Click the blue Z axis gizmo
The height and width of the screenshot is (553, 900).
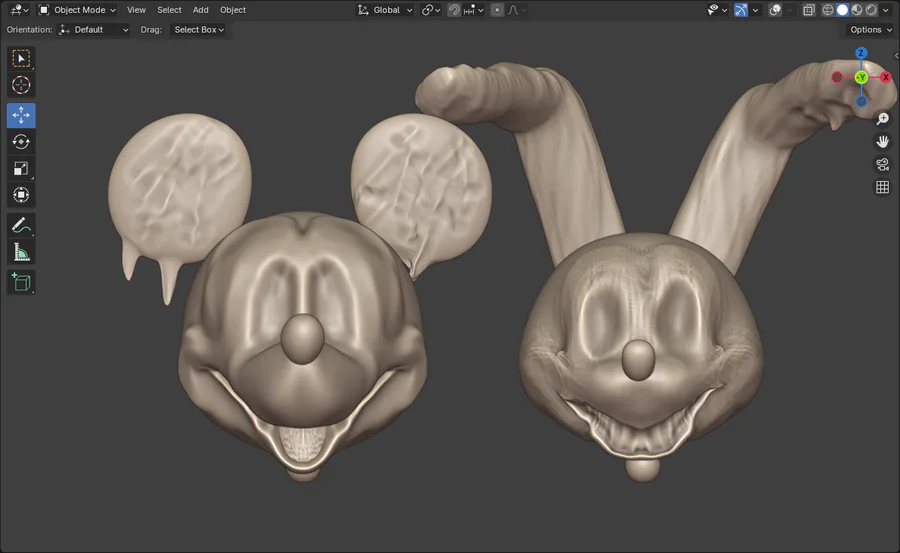tap(860, 53)
